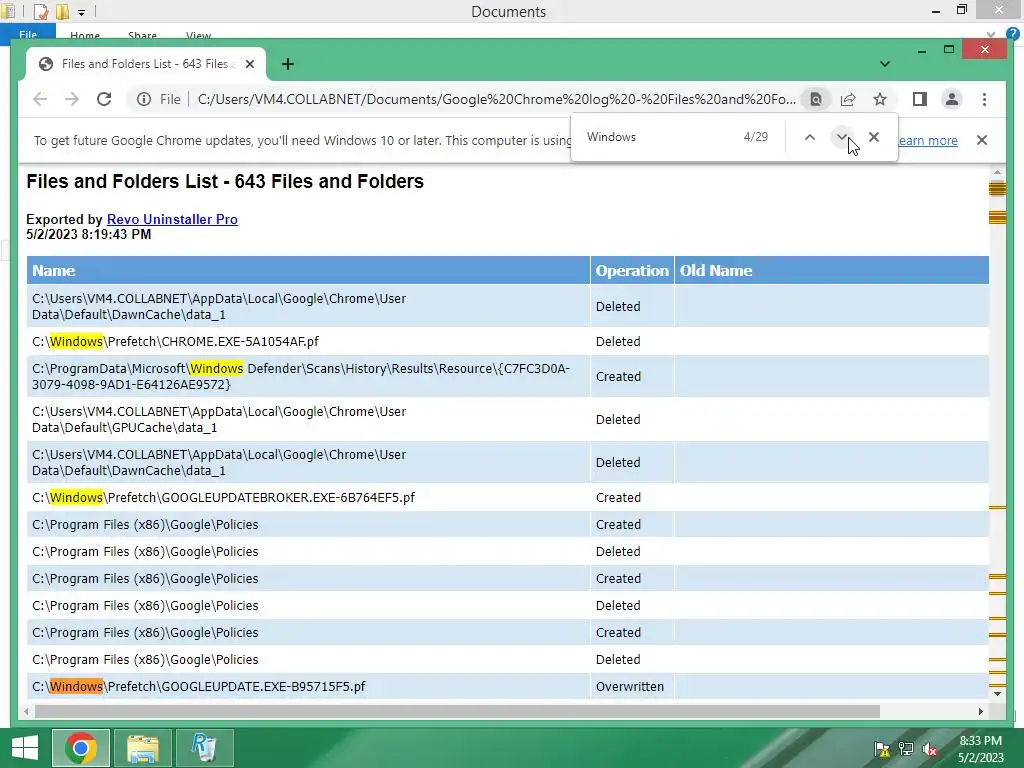Click the horizontal scrollbar thumb

457,711
